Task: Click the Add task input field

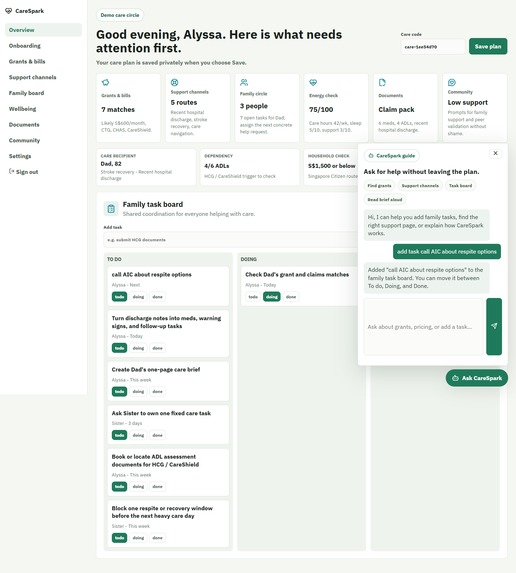Action: click(x=231, y=240)
